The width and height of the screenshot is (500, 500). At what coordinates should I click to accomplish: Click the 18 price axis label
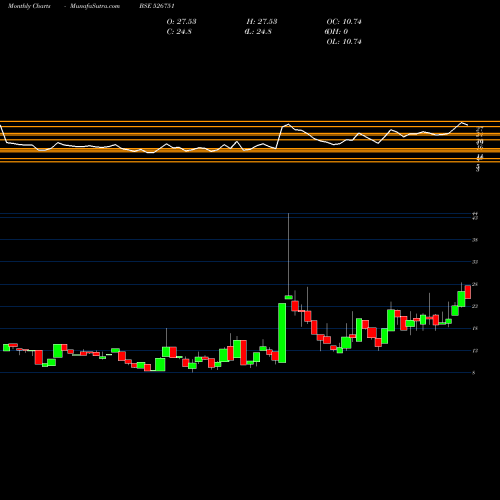475,328
